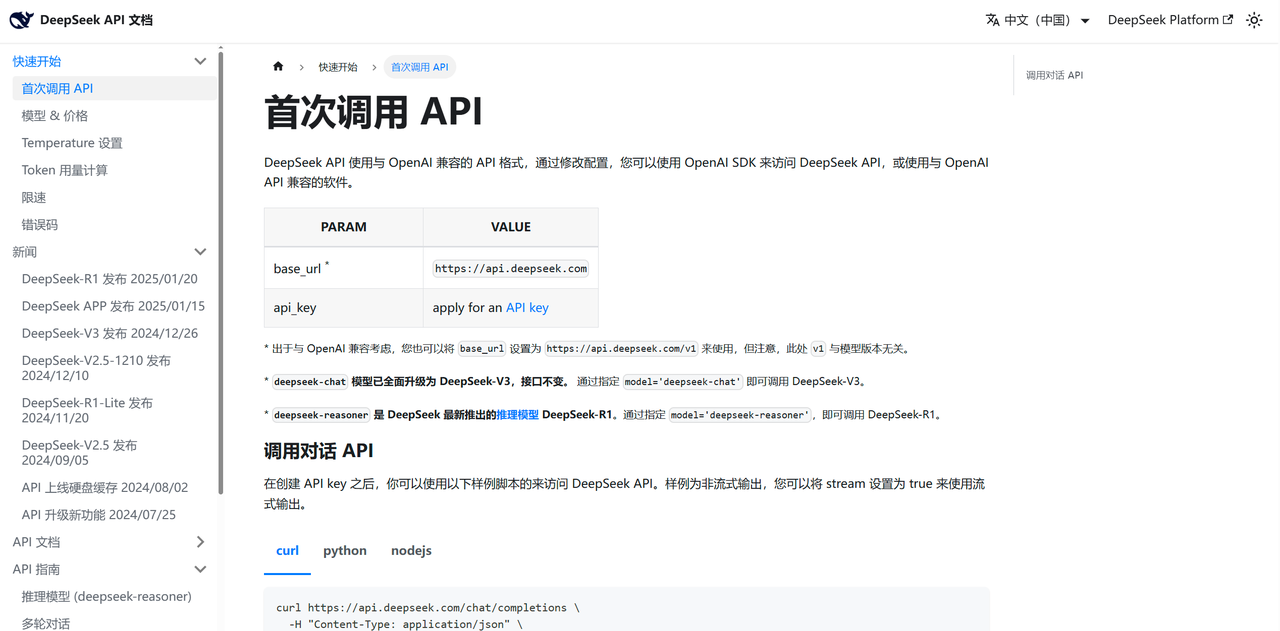Follow the API key link in table

coord(527,308)
